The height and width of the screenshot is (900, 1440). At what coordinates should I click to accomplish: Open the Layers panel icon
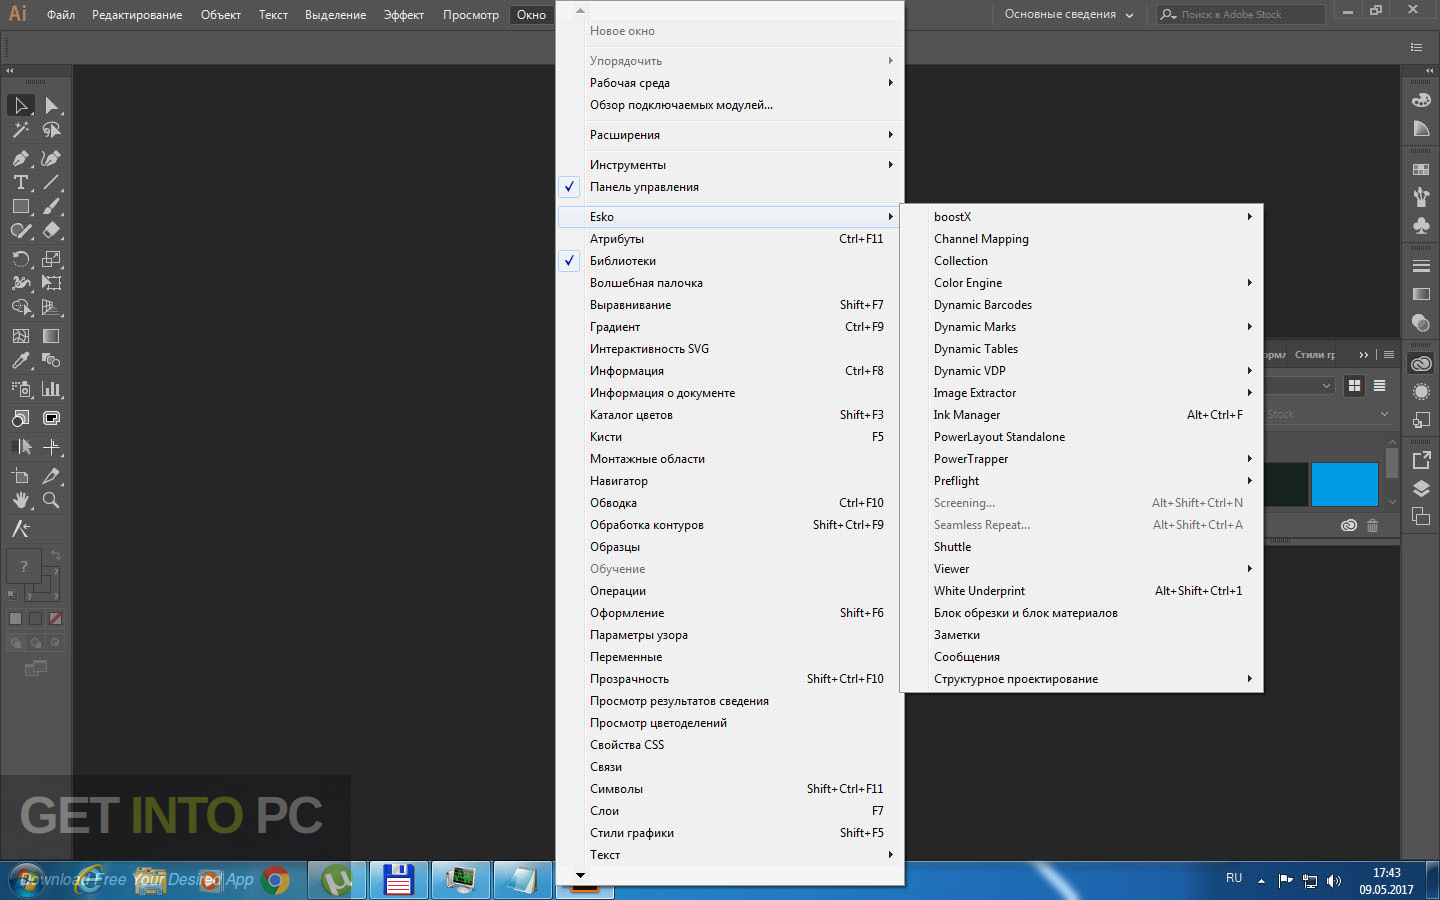tap(1421, 489)
